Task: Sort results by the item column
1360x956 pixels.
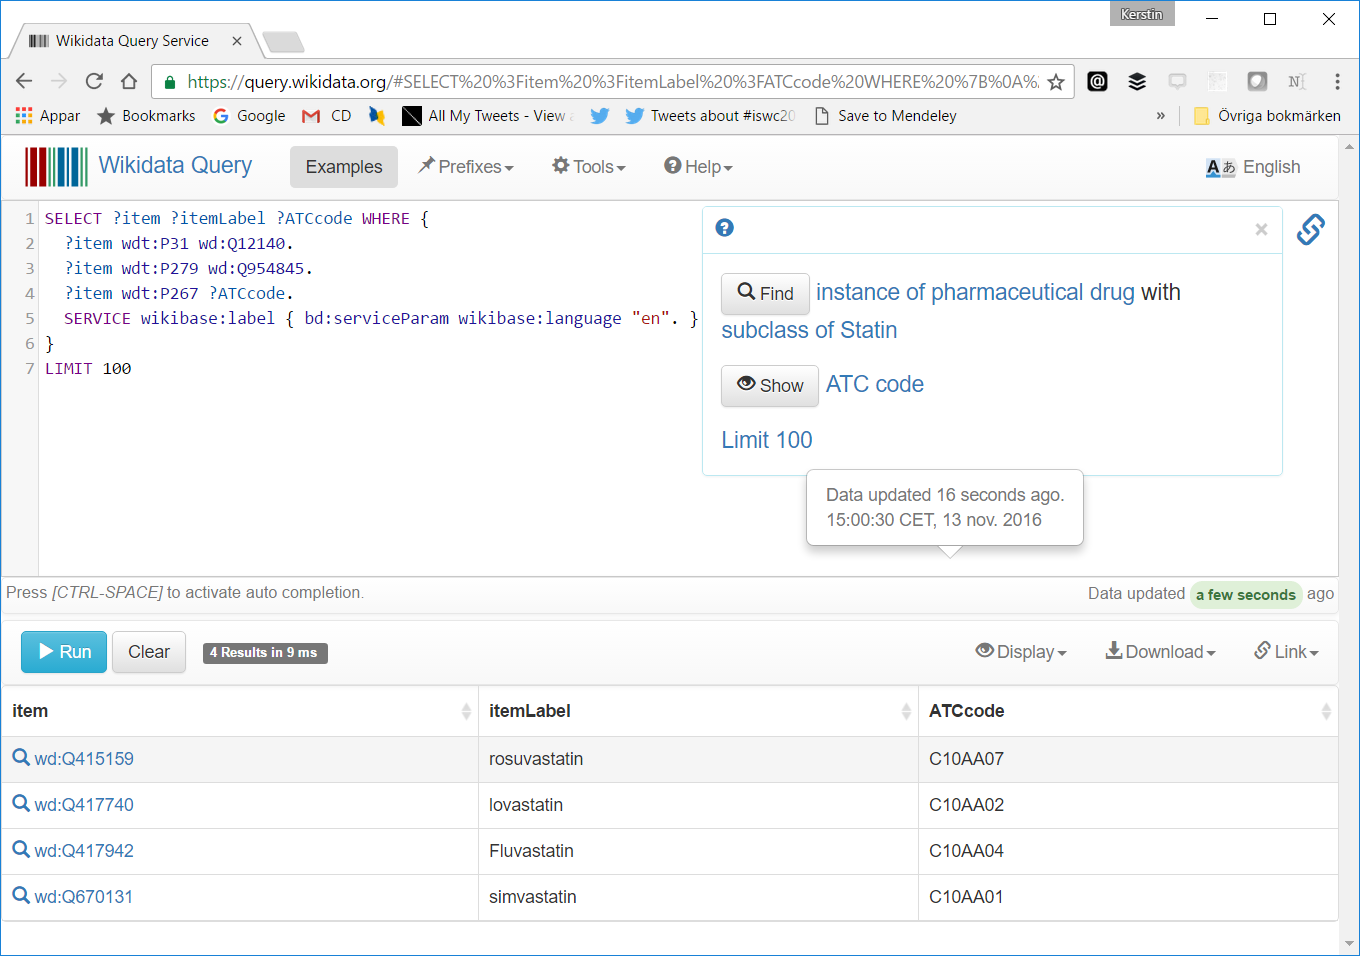Action: point(466,711)
